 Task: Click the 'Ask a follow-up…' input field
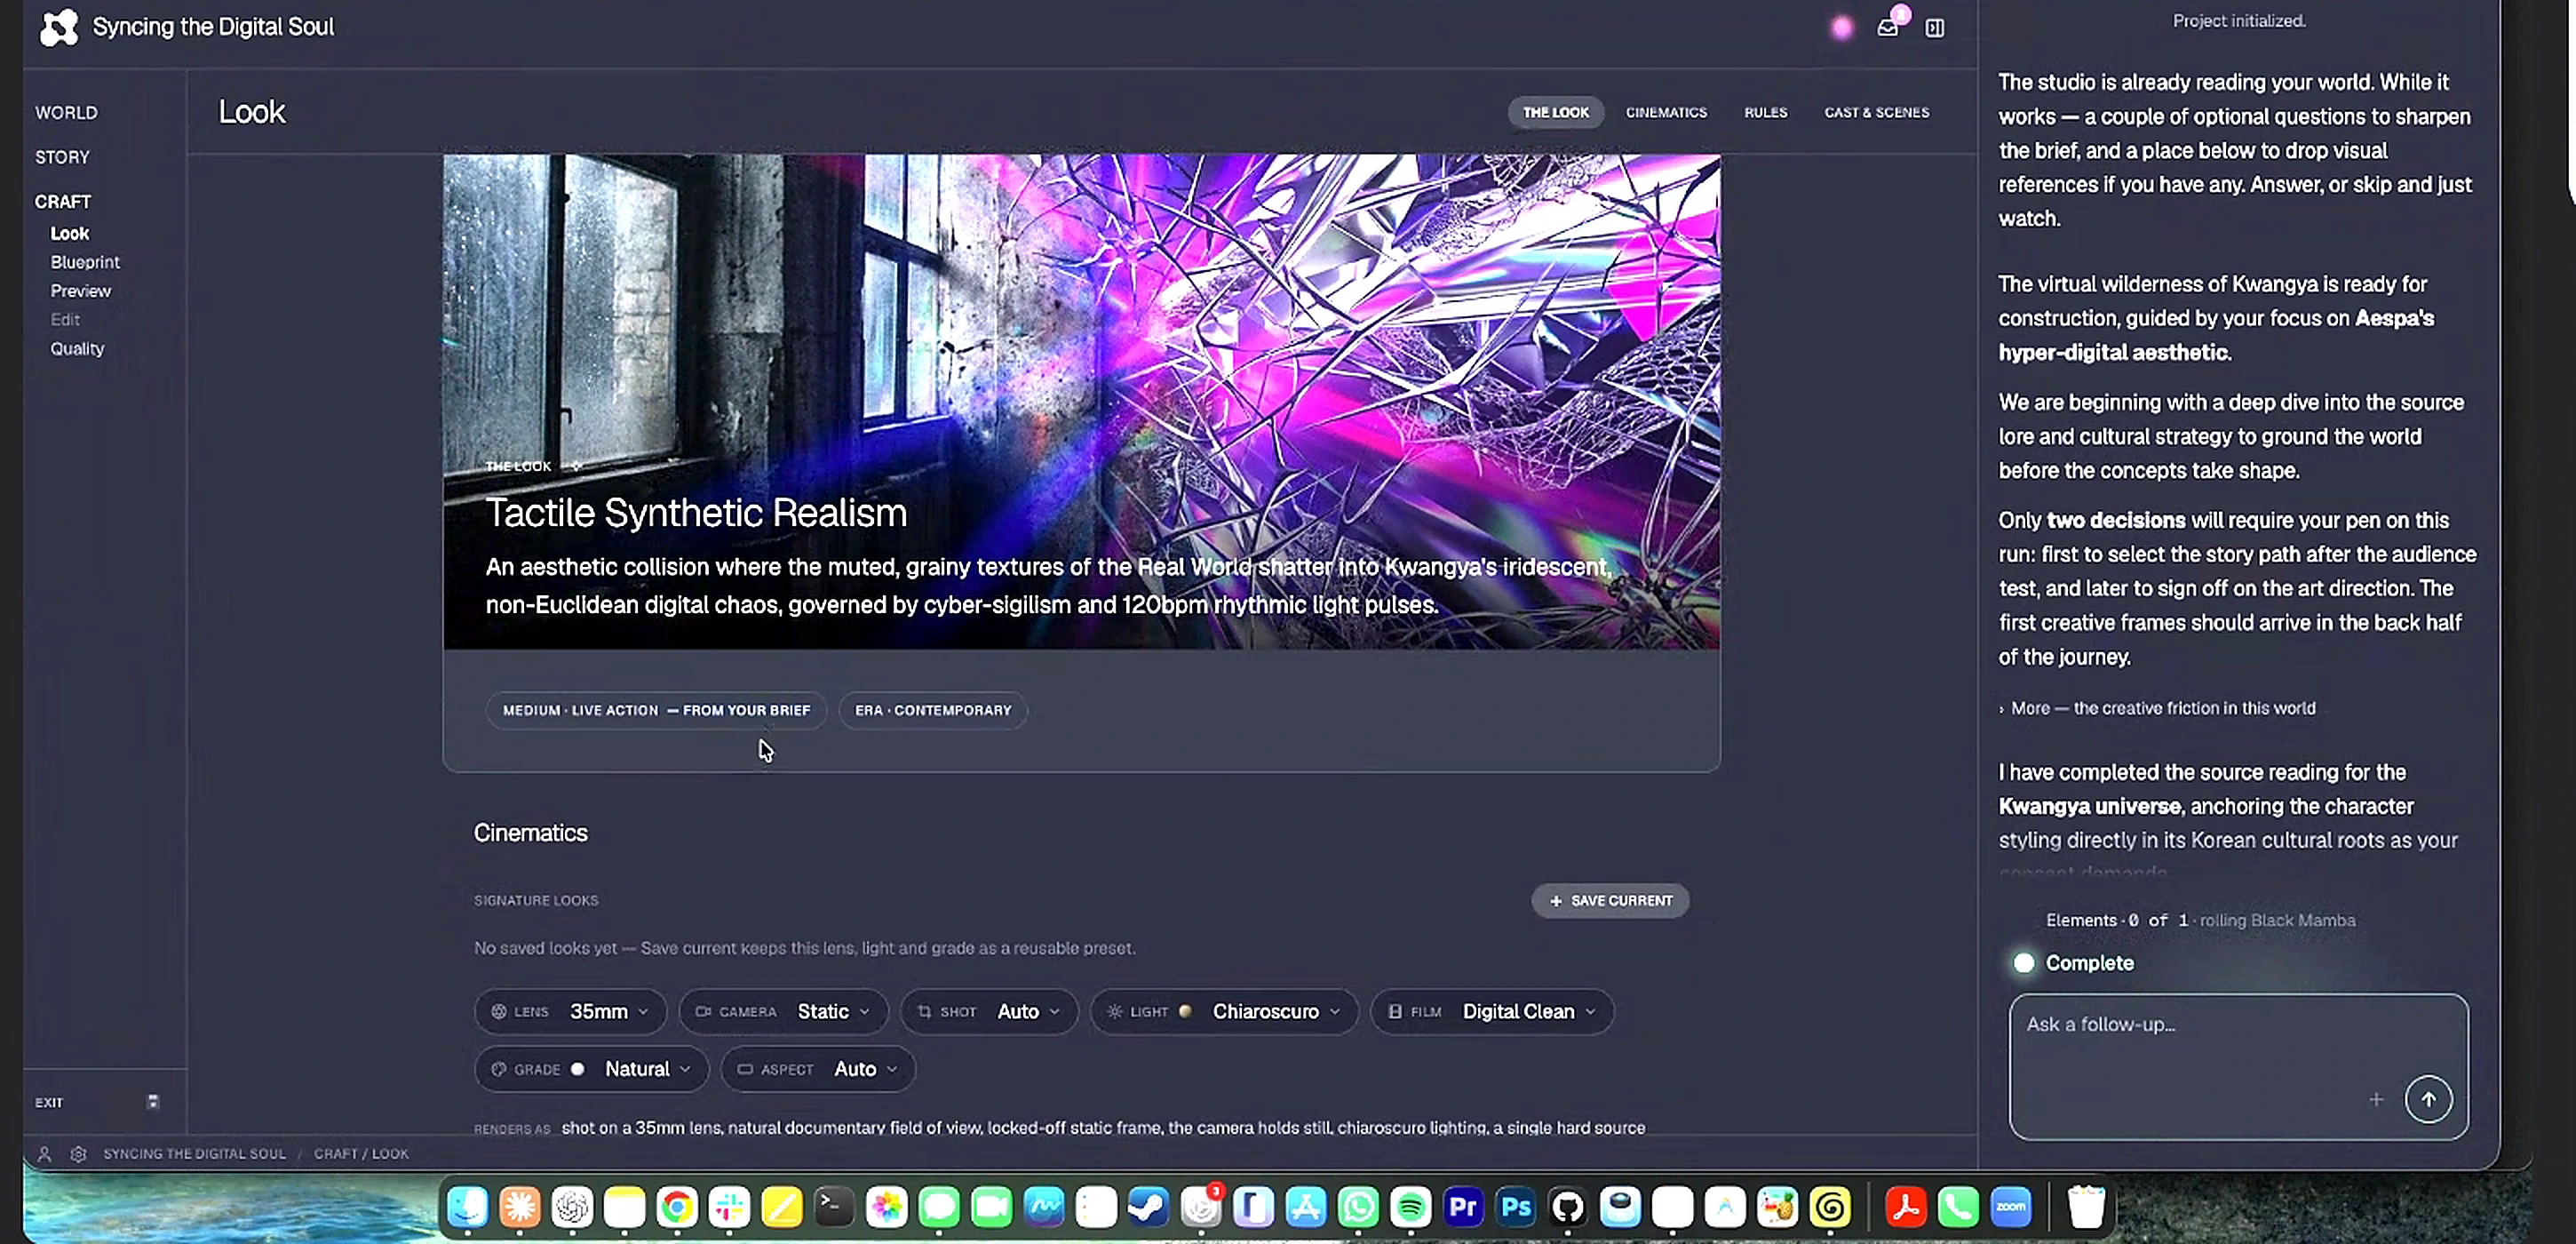2238,1066
